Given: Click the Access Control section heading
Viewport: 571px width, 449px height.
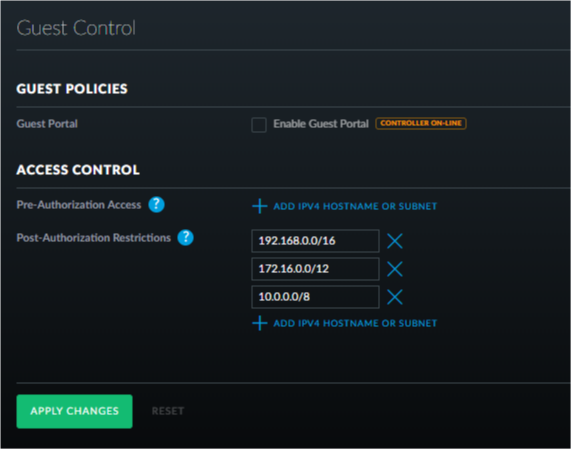Looking at the screenshot, I should 78,170.
